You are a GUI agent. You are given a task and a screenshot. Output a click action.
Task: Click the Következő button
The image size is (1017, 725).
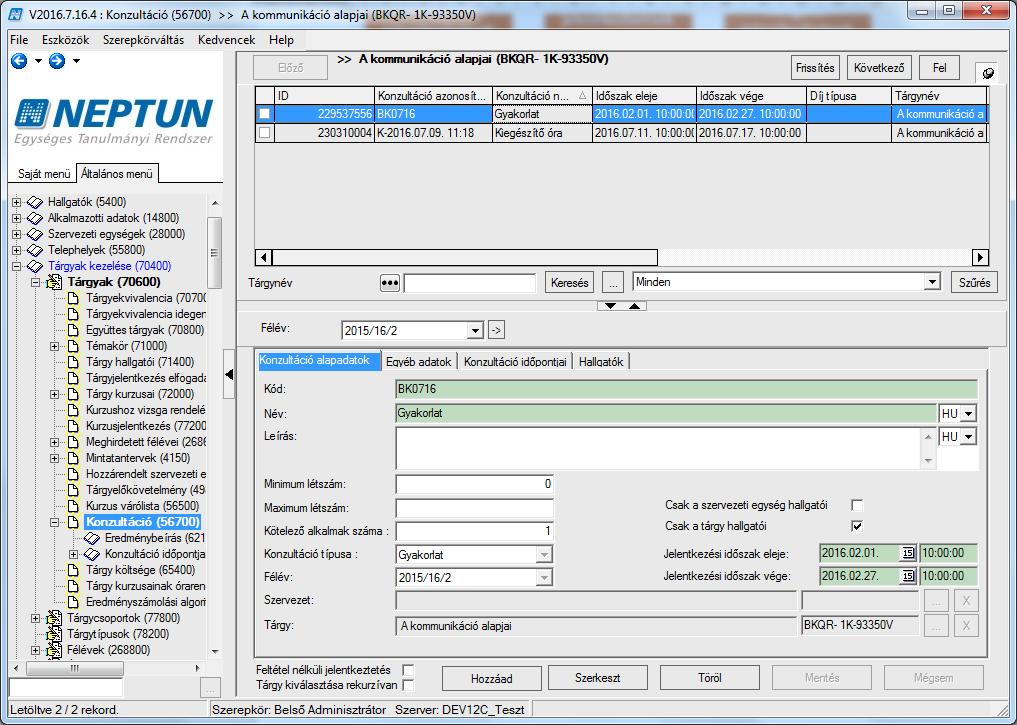pyautogui.click(x=879, y=68)
